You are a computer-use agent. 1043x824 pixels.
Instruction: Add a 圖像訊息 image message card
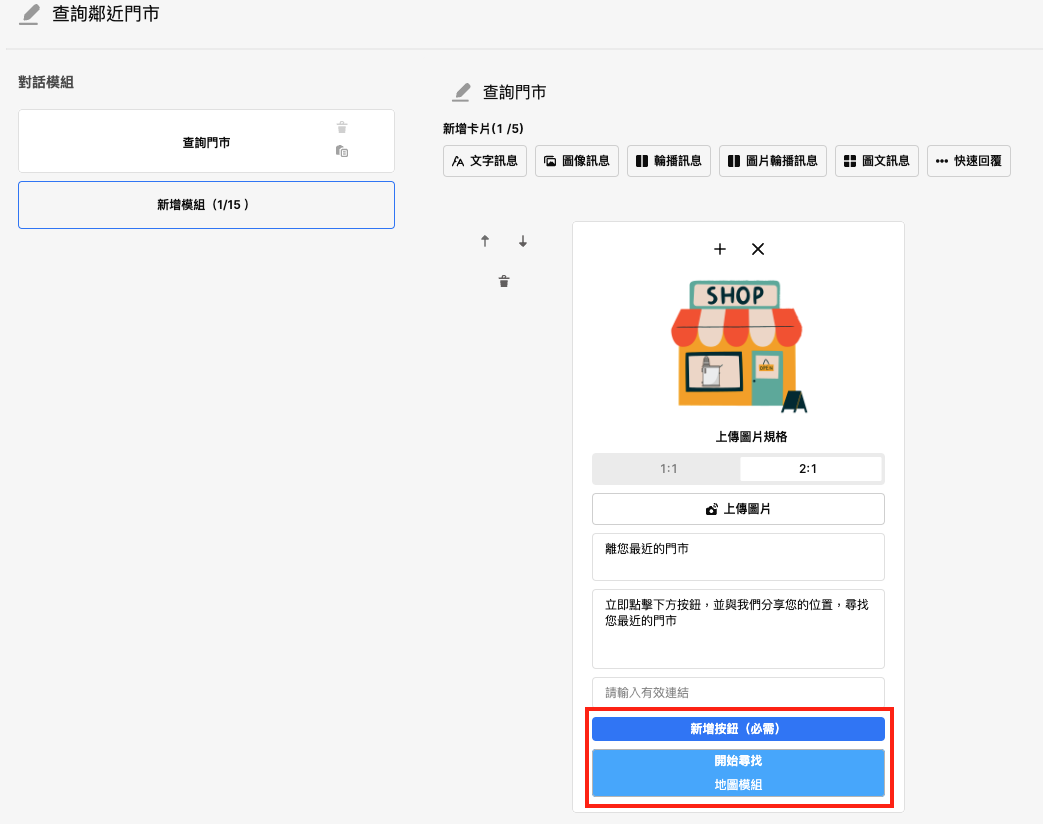pos(577,161)
